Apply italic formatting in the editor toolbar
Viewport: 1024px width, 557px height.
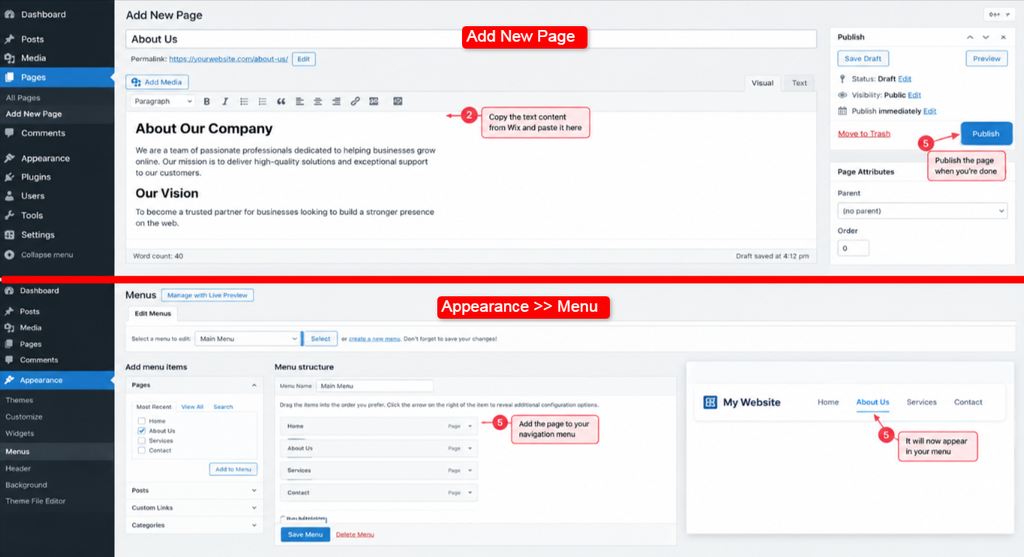[x=225, y=101]
